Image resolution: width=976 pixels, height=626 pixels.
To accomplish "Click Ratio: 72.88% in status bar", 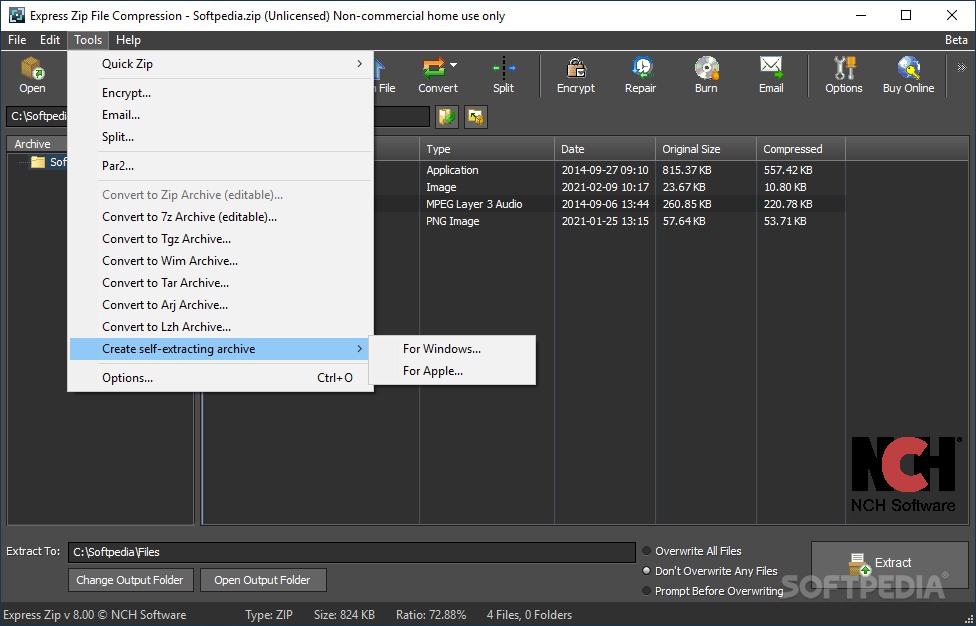I will (x=431, y=615).
